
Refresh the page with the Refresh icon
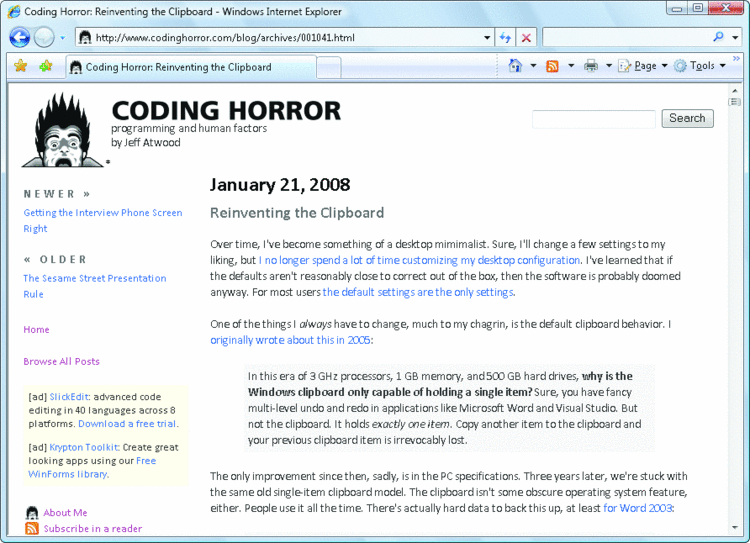[x=505, y=37]
